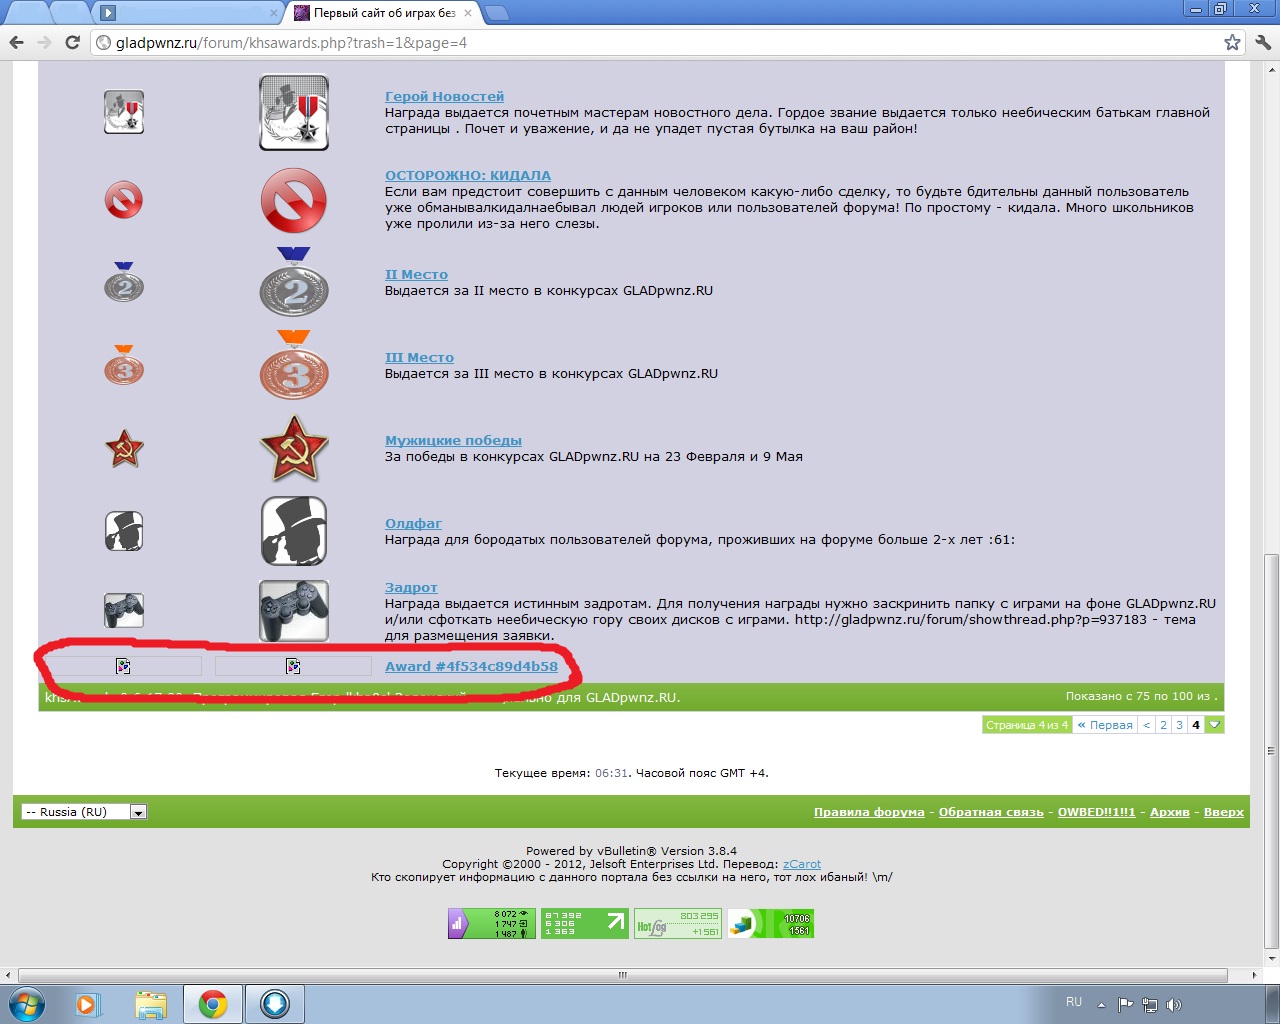Click the first broken image beside Award #4f534c89d4b58
Screen dimensions: 1280x1024
pyautogui.click(x=124, y=666)
